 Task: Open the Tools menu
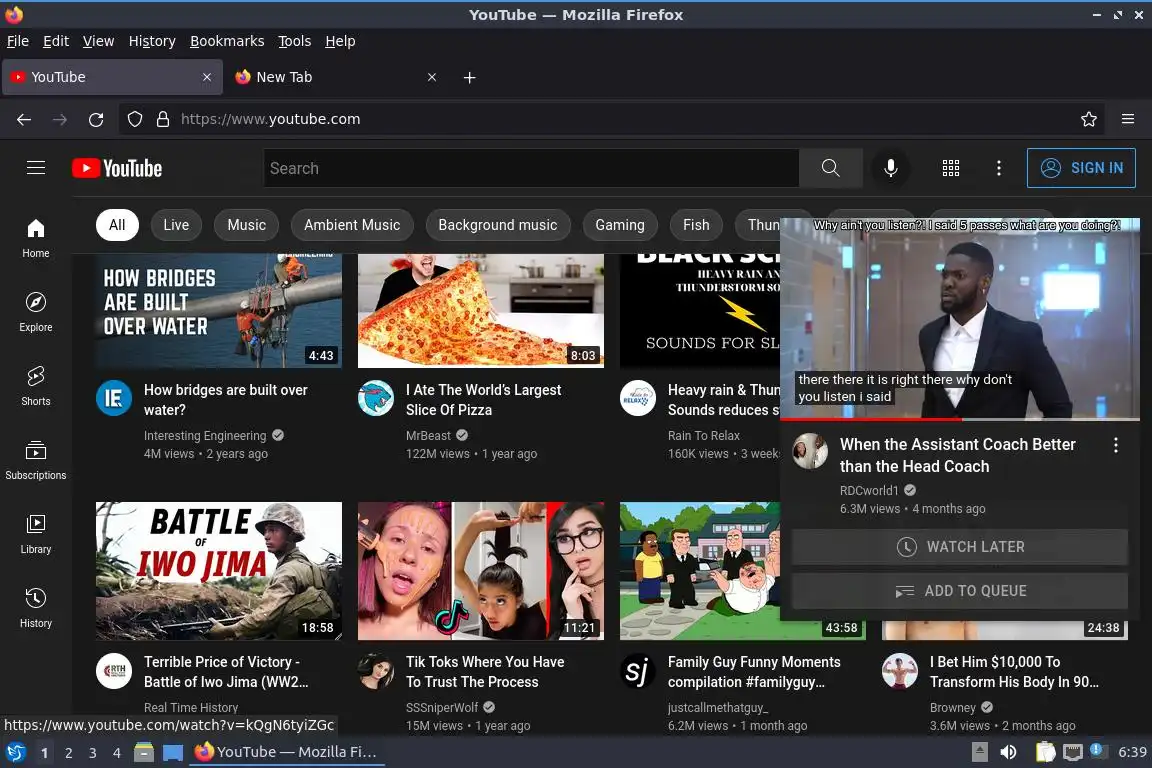pyautogui.click(x=295, y=41)
